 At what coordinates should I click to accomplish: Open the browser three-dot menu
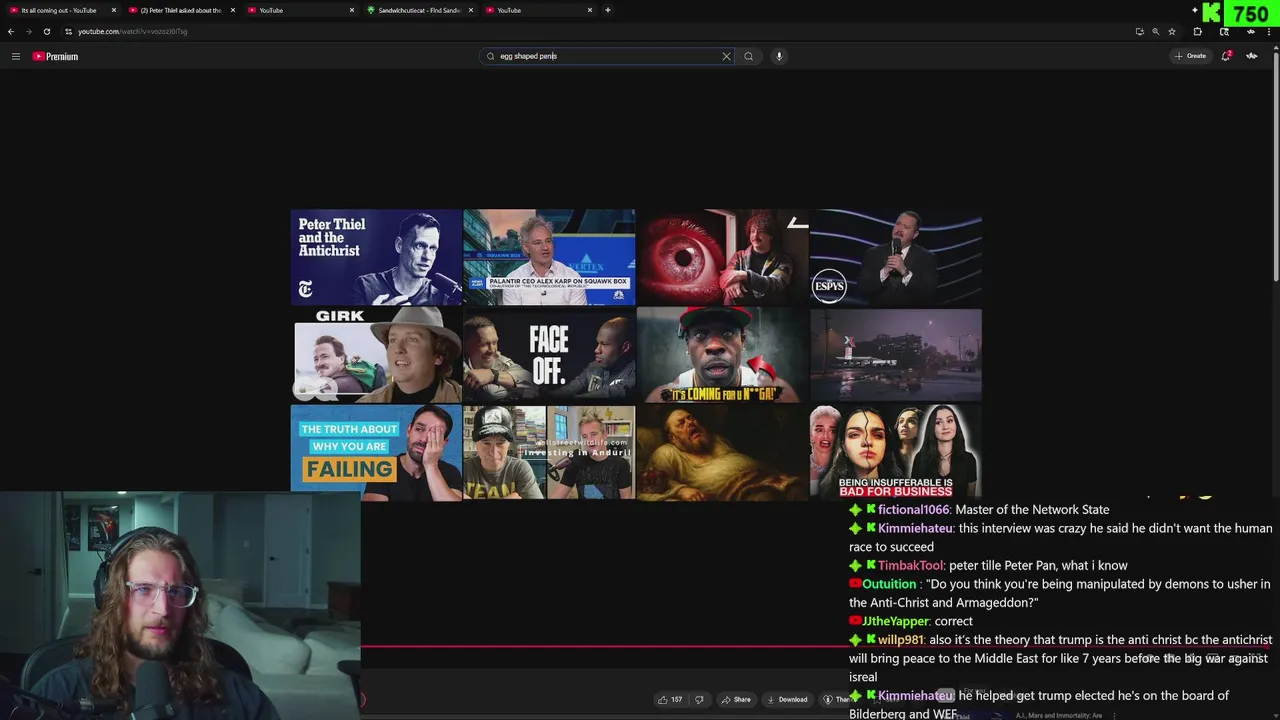pos(1270,31)
